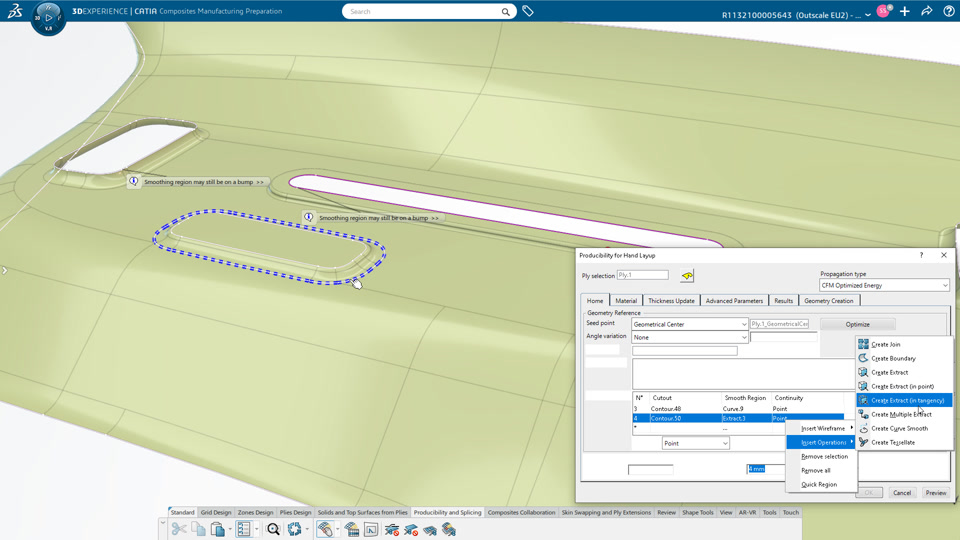
Task: Click the share arrow icon in top bar
Action: pos(926,11)
